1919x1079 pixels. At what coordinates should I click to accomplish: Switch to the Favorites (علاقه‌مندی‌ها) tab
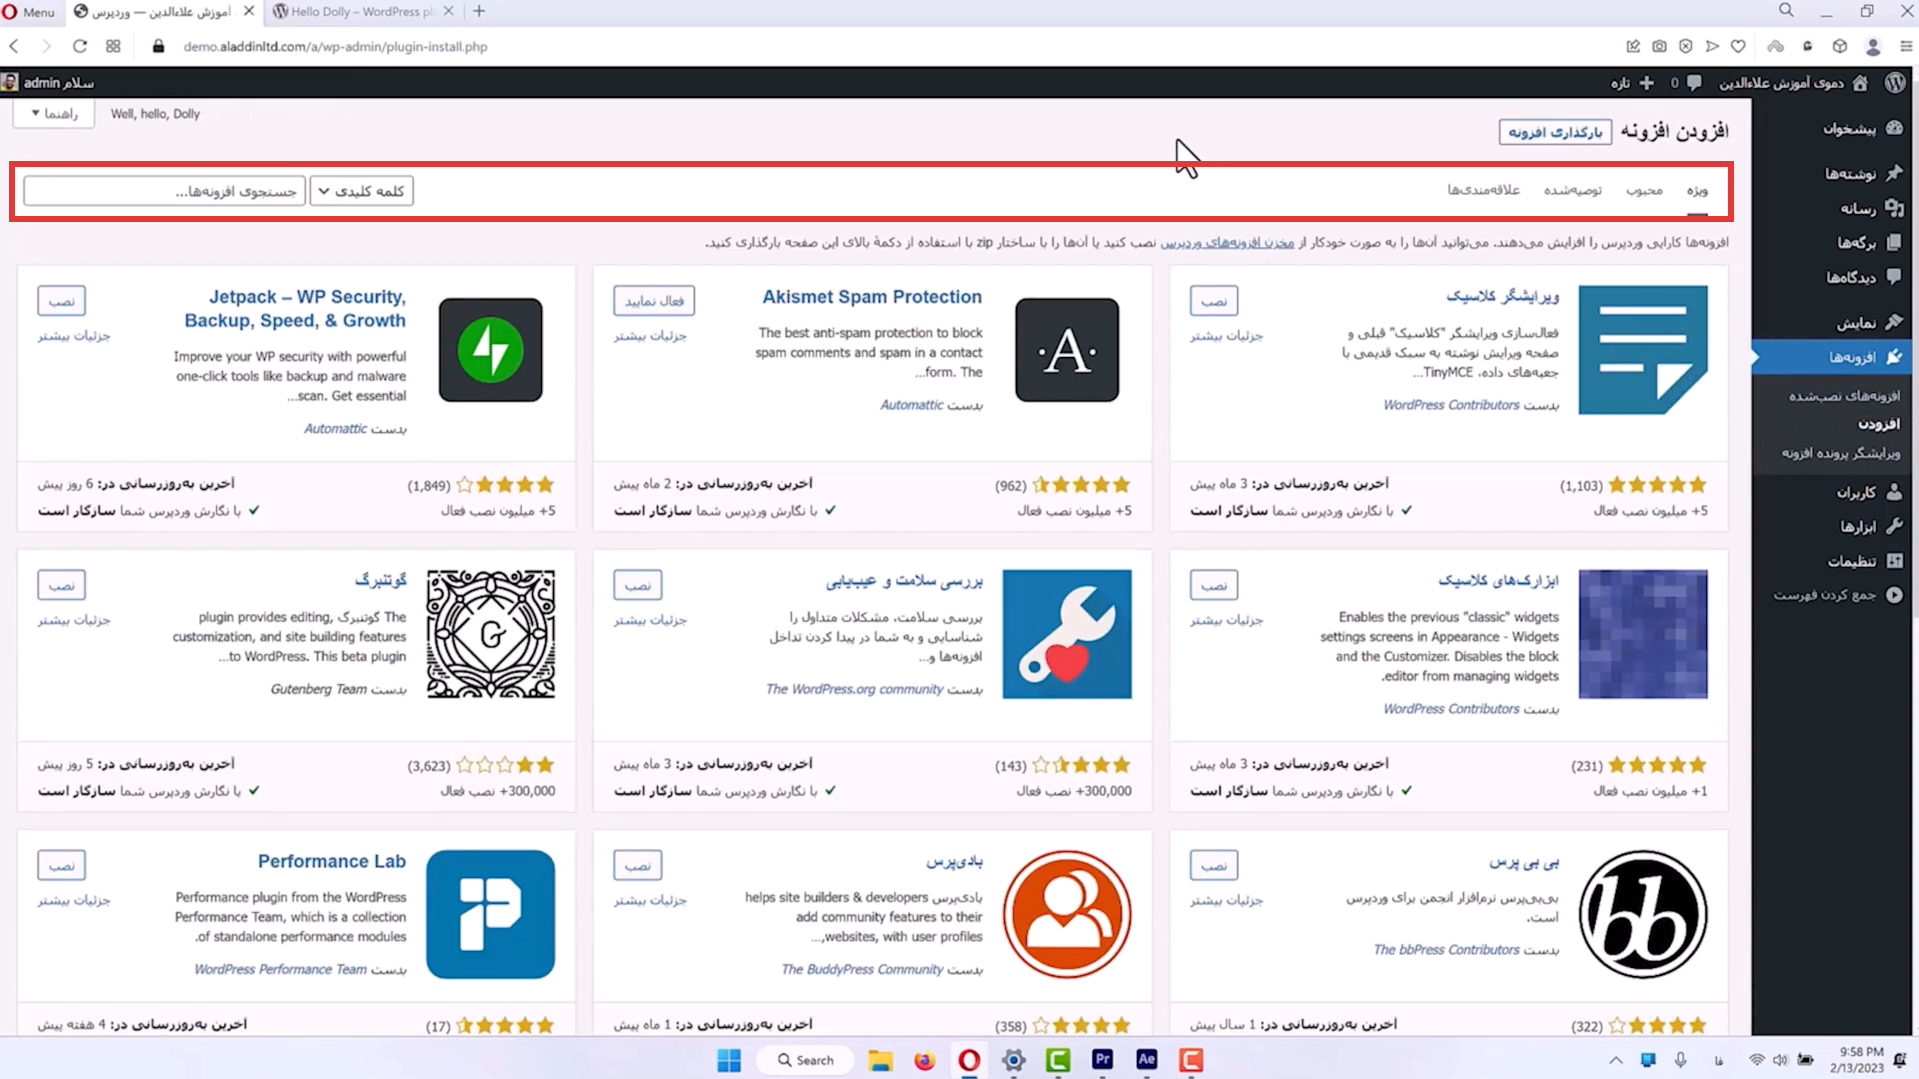click(x=1483, y=191)
